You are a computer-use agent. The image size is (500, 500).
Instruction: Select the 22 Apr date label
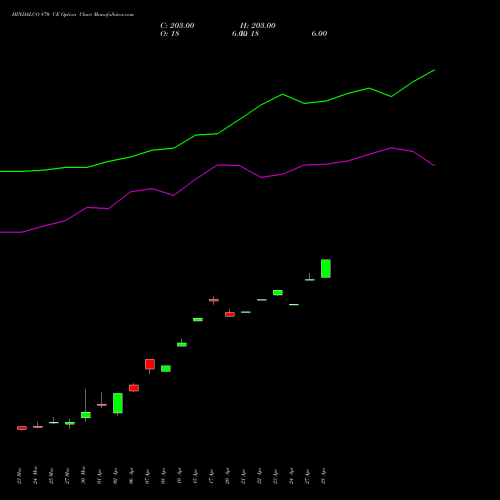[260, 477]
